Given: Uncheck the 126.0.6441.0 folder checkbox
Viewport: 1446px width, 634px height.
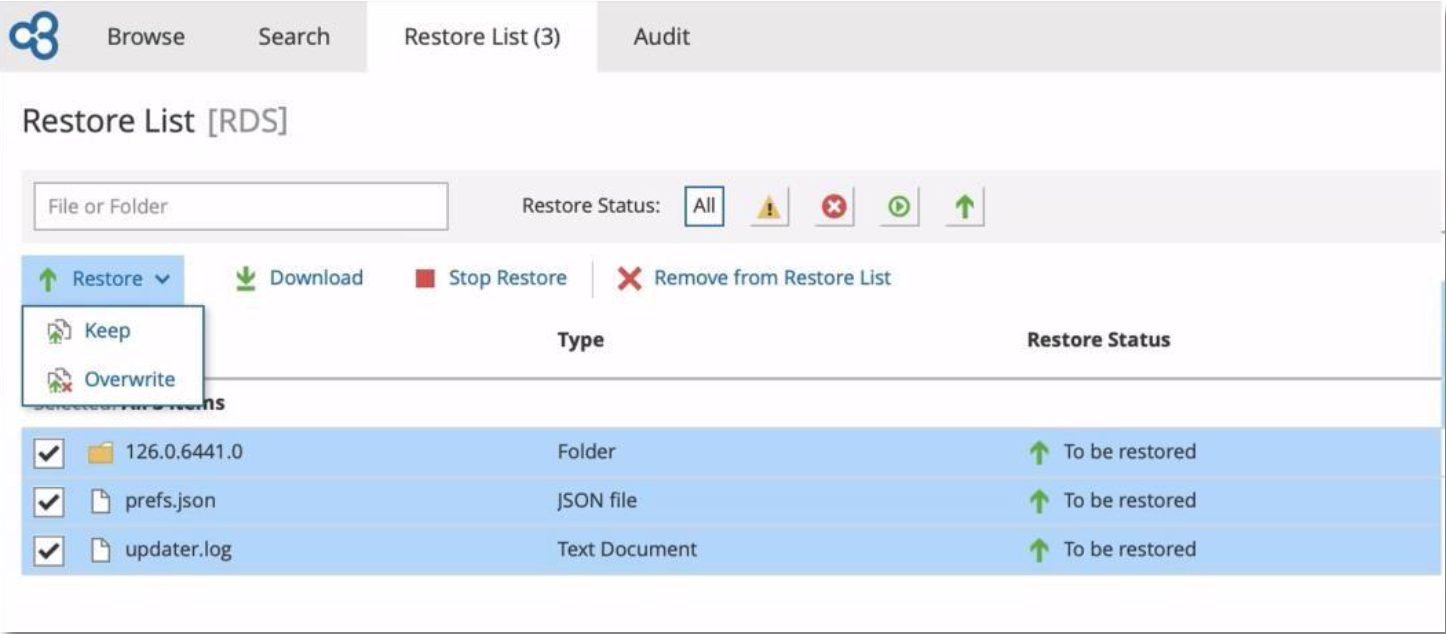Looking at the screenshot, I should (48, 454).
